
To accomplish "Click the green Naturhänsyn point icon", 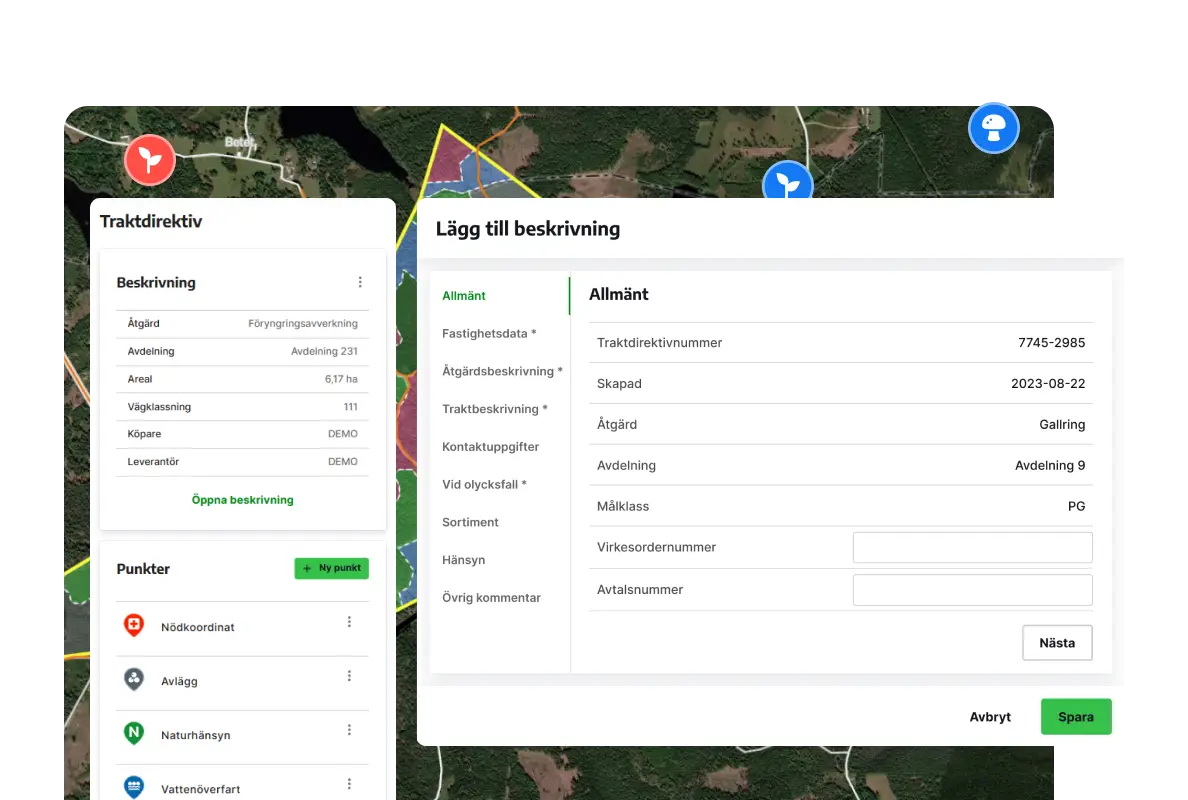I will click(x=133, y=734).
